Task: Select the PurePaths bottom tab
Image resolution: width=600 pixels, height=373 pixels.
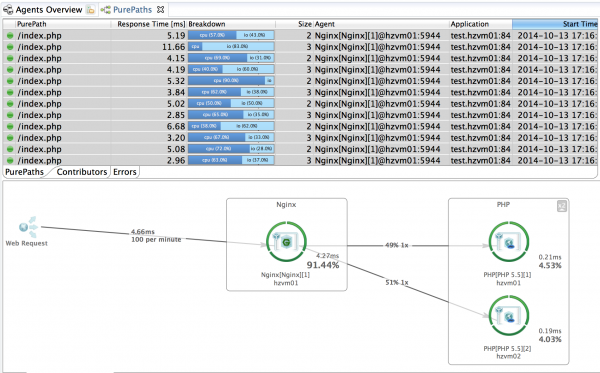Action: click(24, 172)
